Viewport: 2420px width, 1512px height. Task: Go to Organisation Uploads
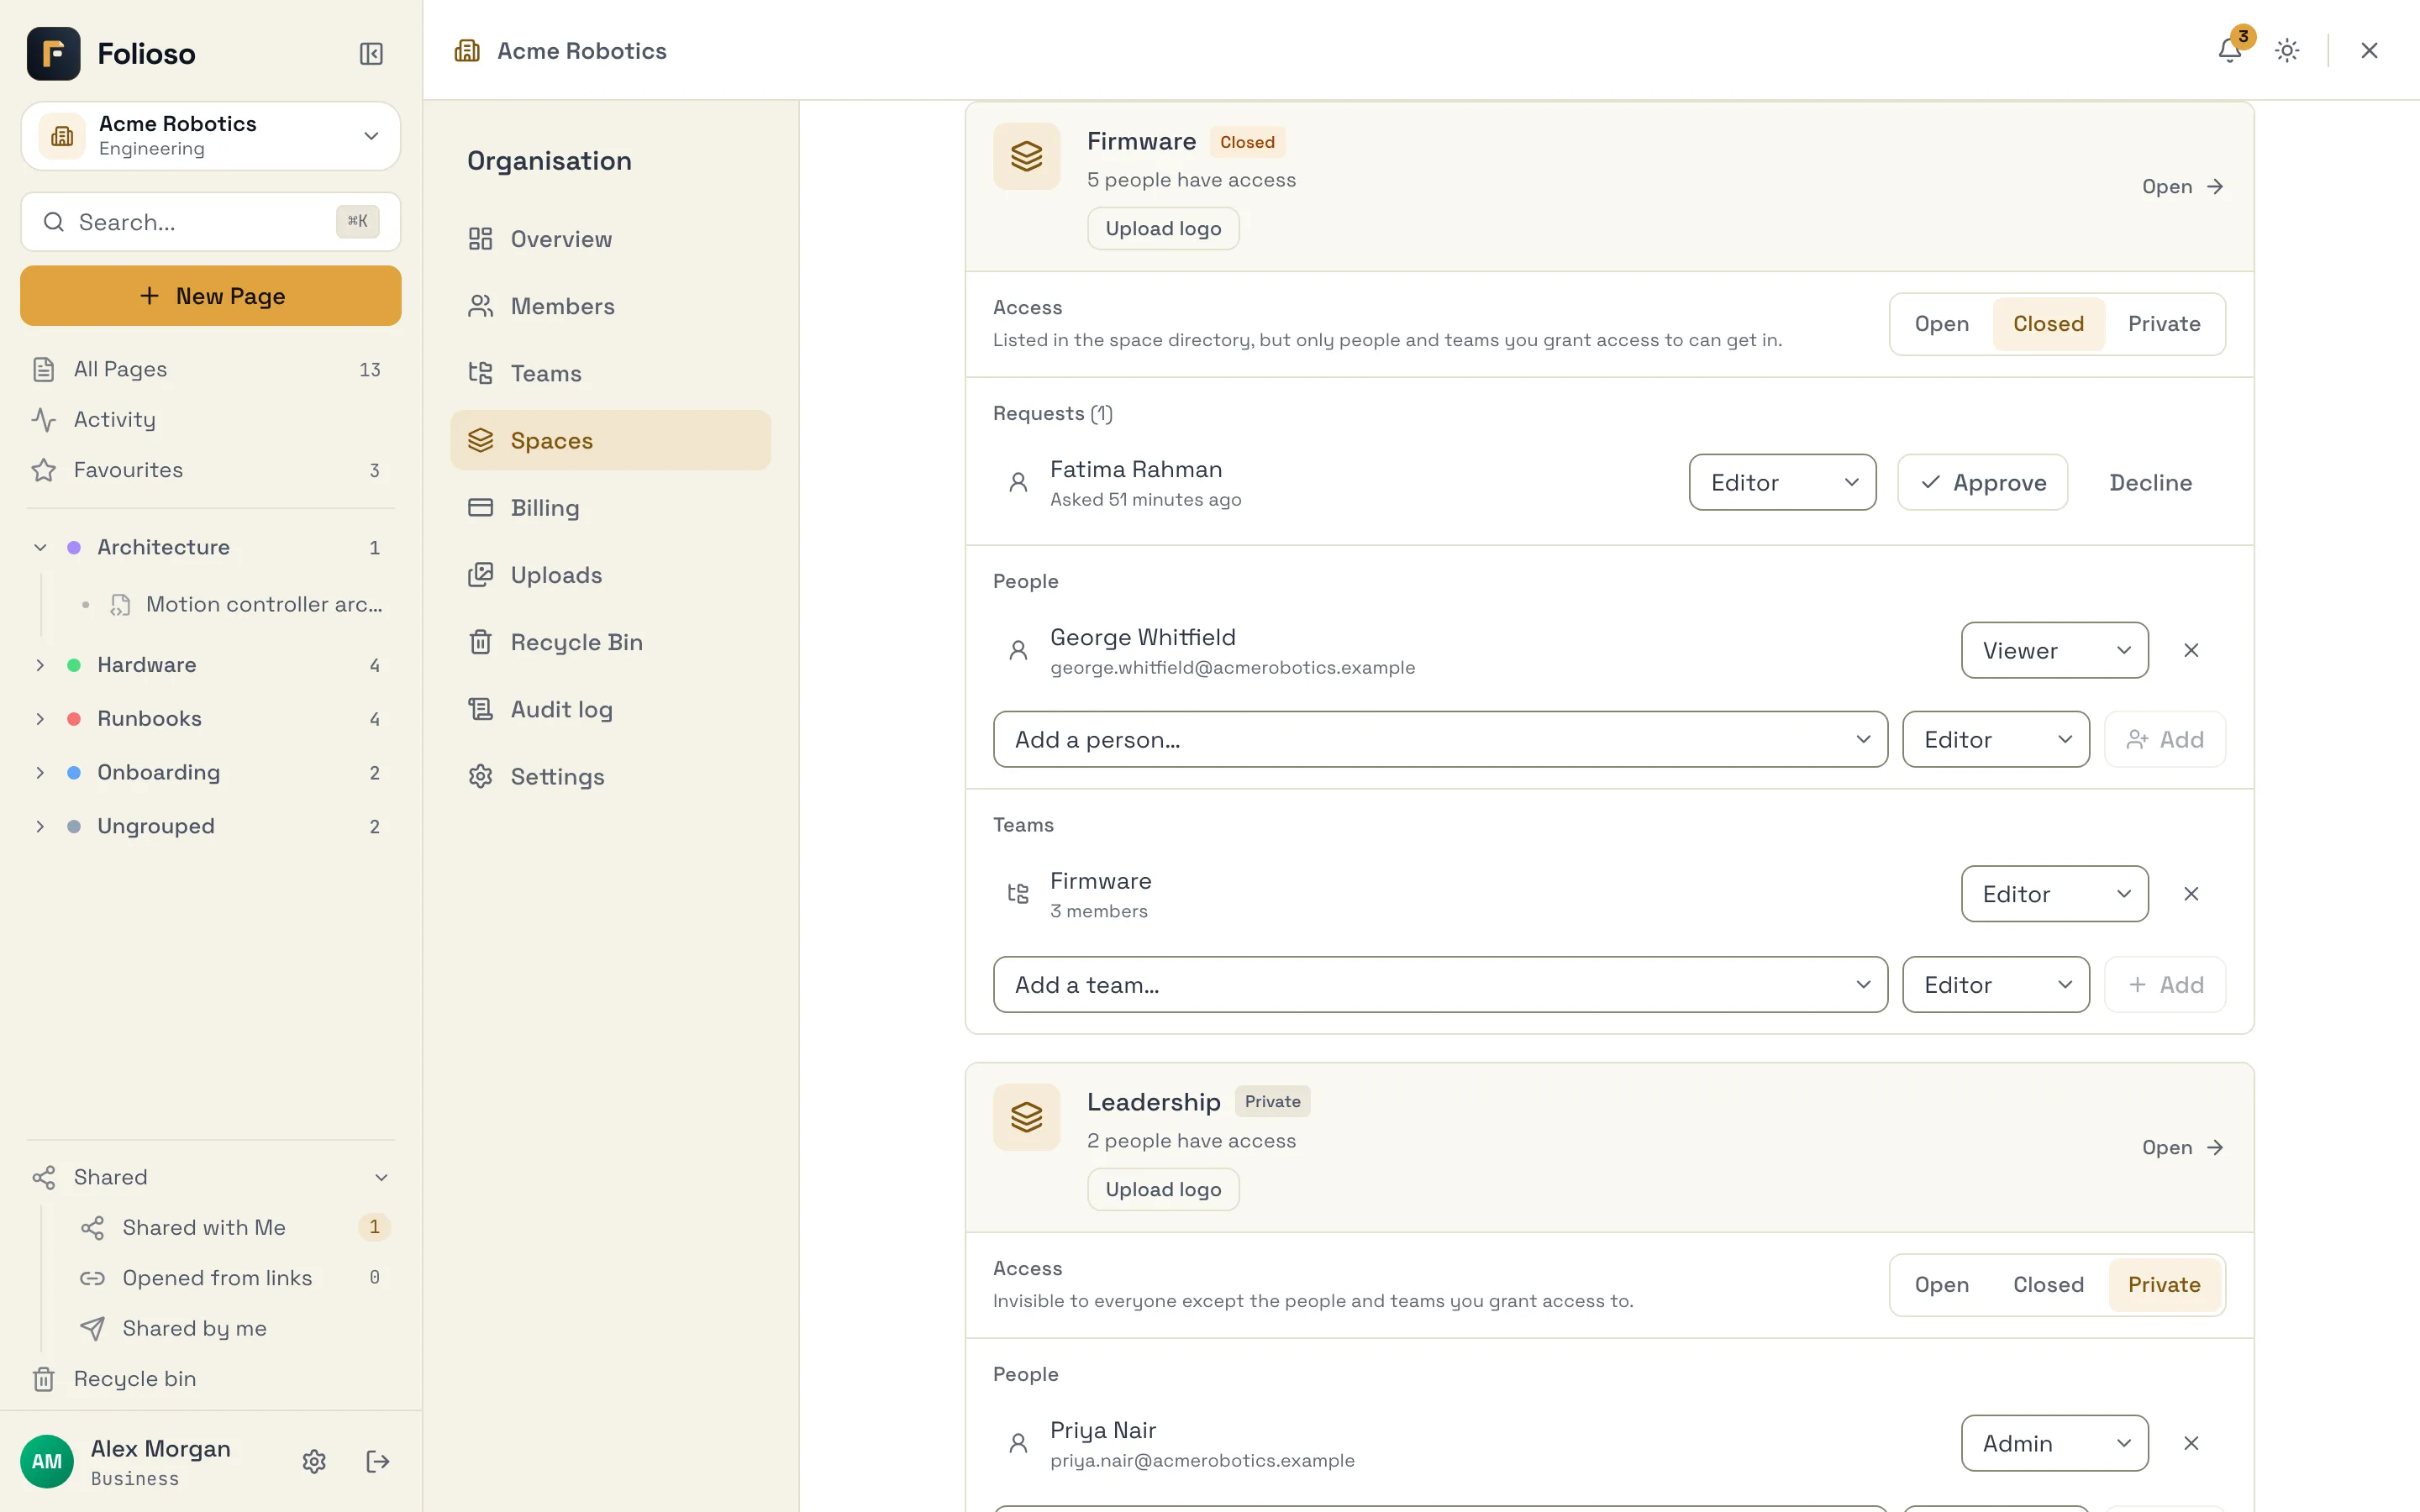(x=610, y=575)
